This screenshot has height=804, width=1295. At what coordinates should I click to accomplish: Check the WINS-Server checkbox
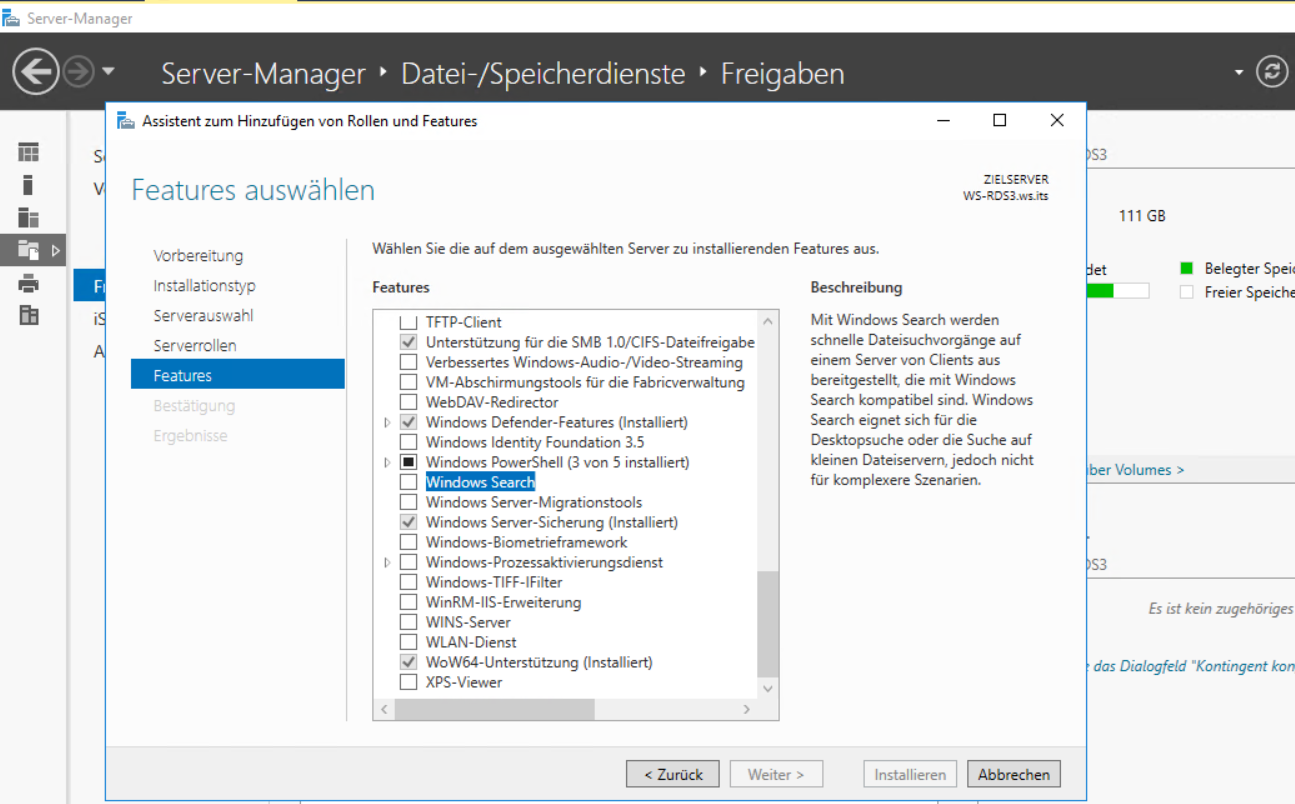click(408, 622)
